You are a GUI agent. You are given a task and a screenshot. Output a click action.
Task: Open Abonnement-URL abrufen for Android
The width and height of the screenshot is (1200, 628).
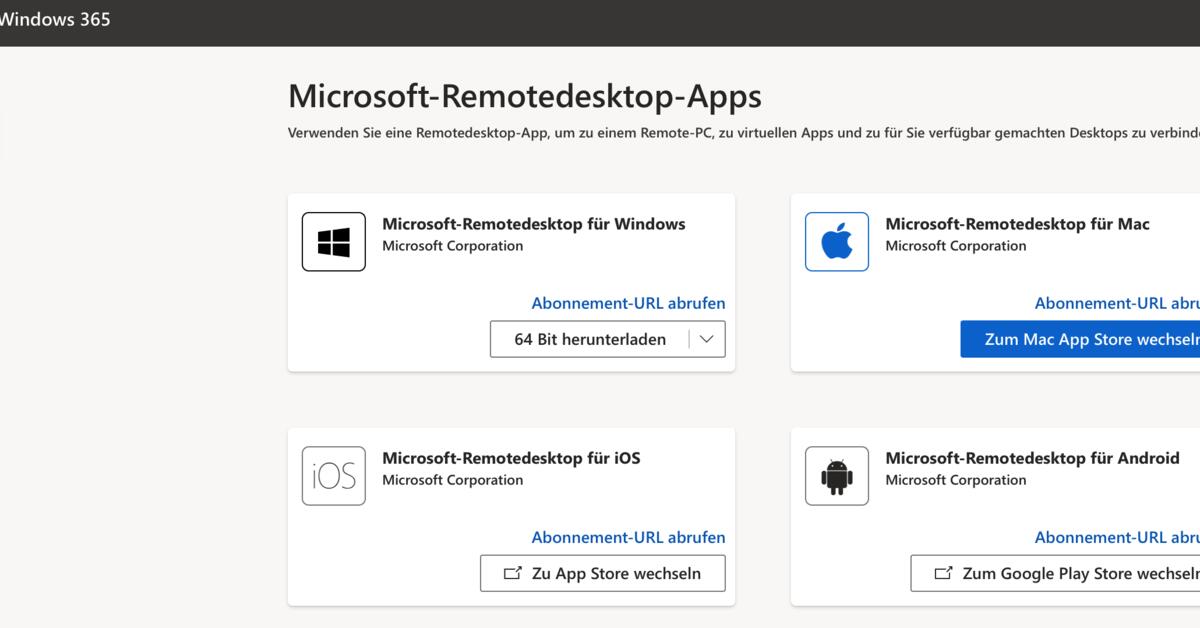(x=1117, y=537)
